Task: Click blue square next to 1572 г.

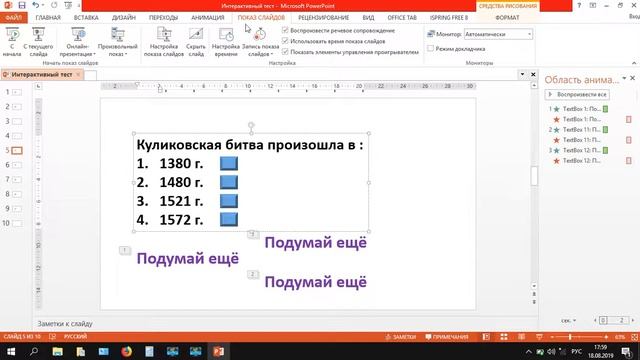Action: coord(229,220)
